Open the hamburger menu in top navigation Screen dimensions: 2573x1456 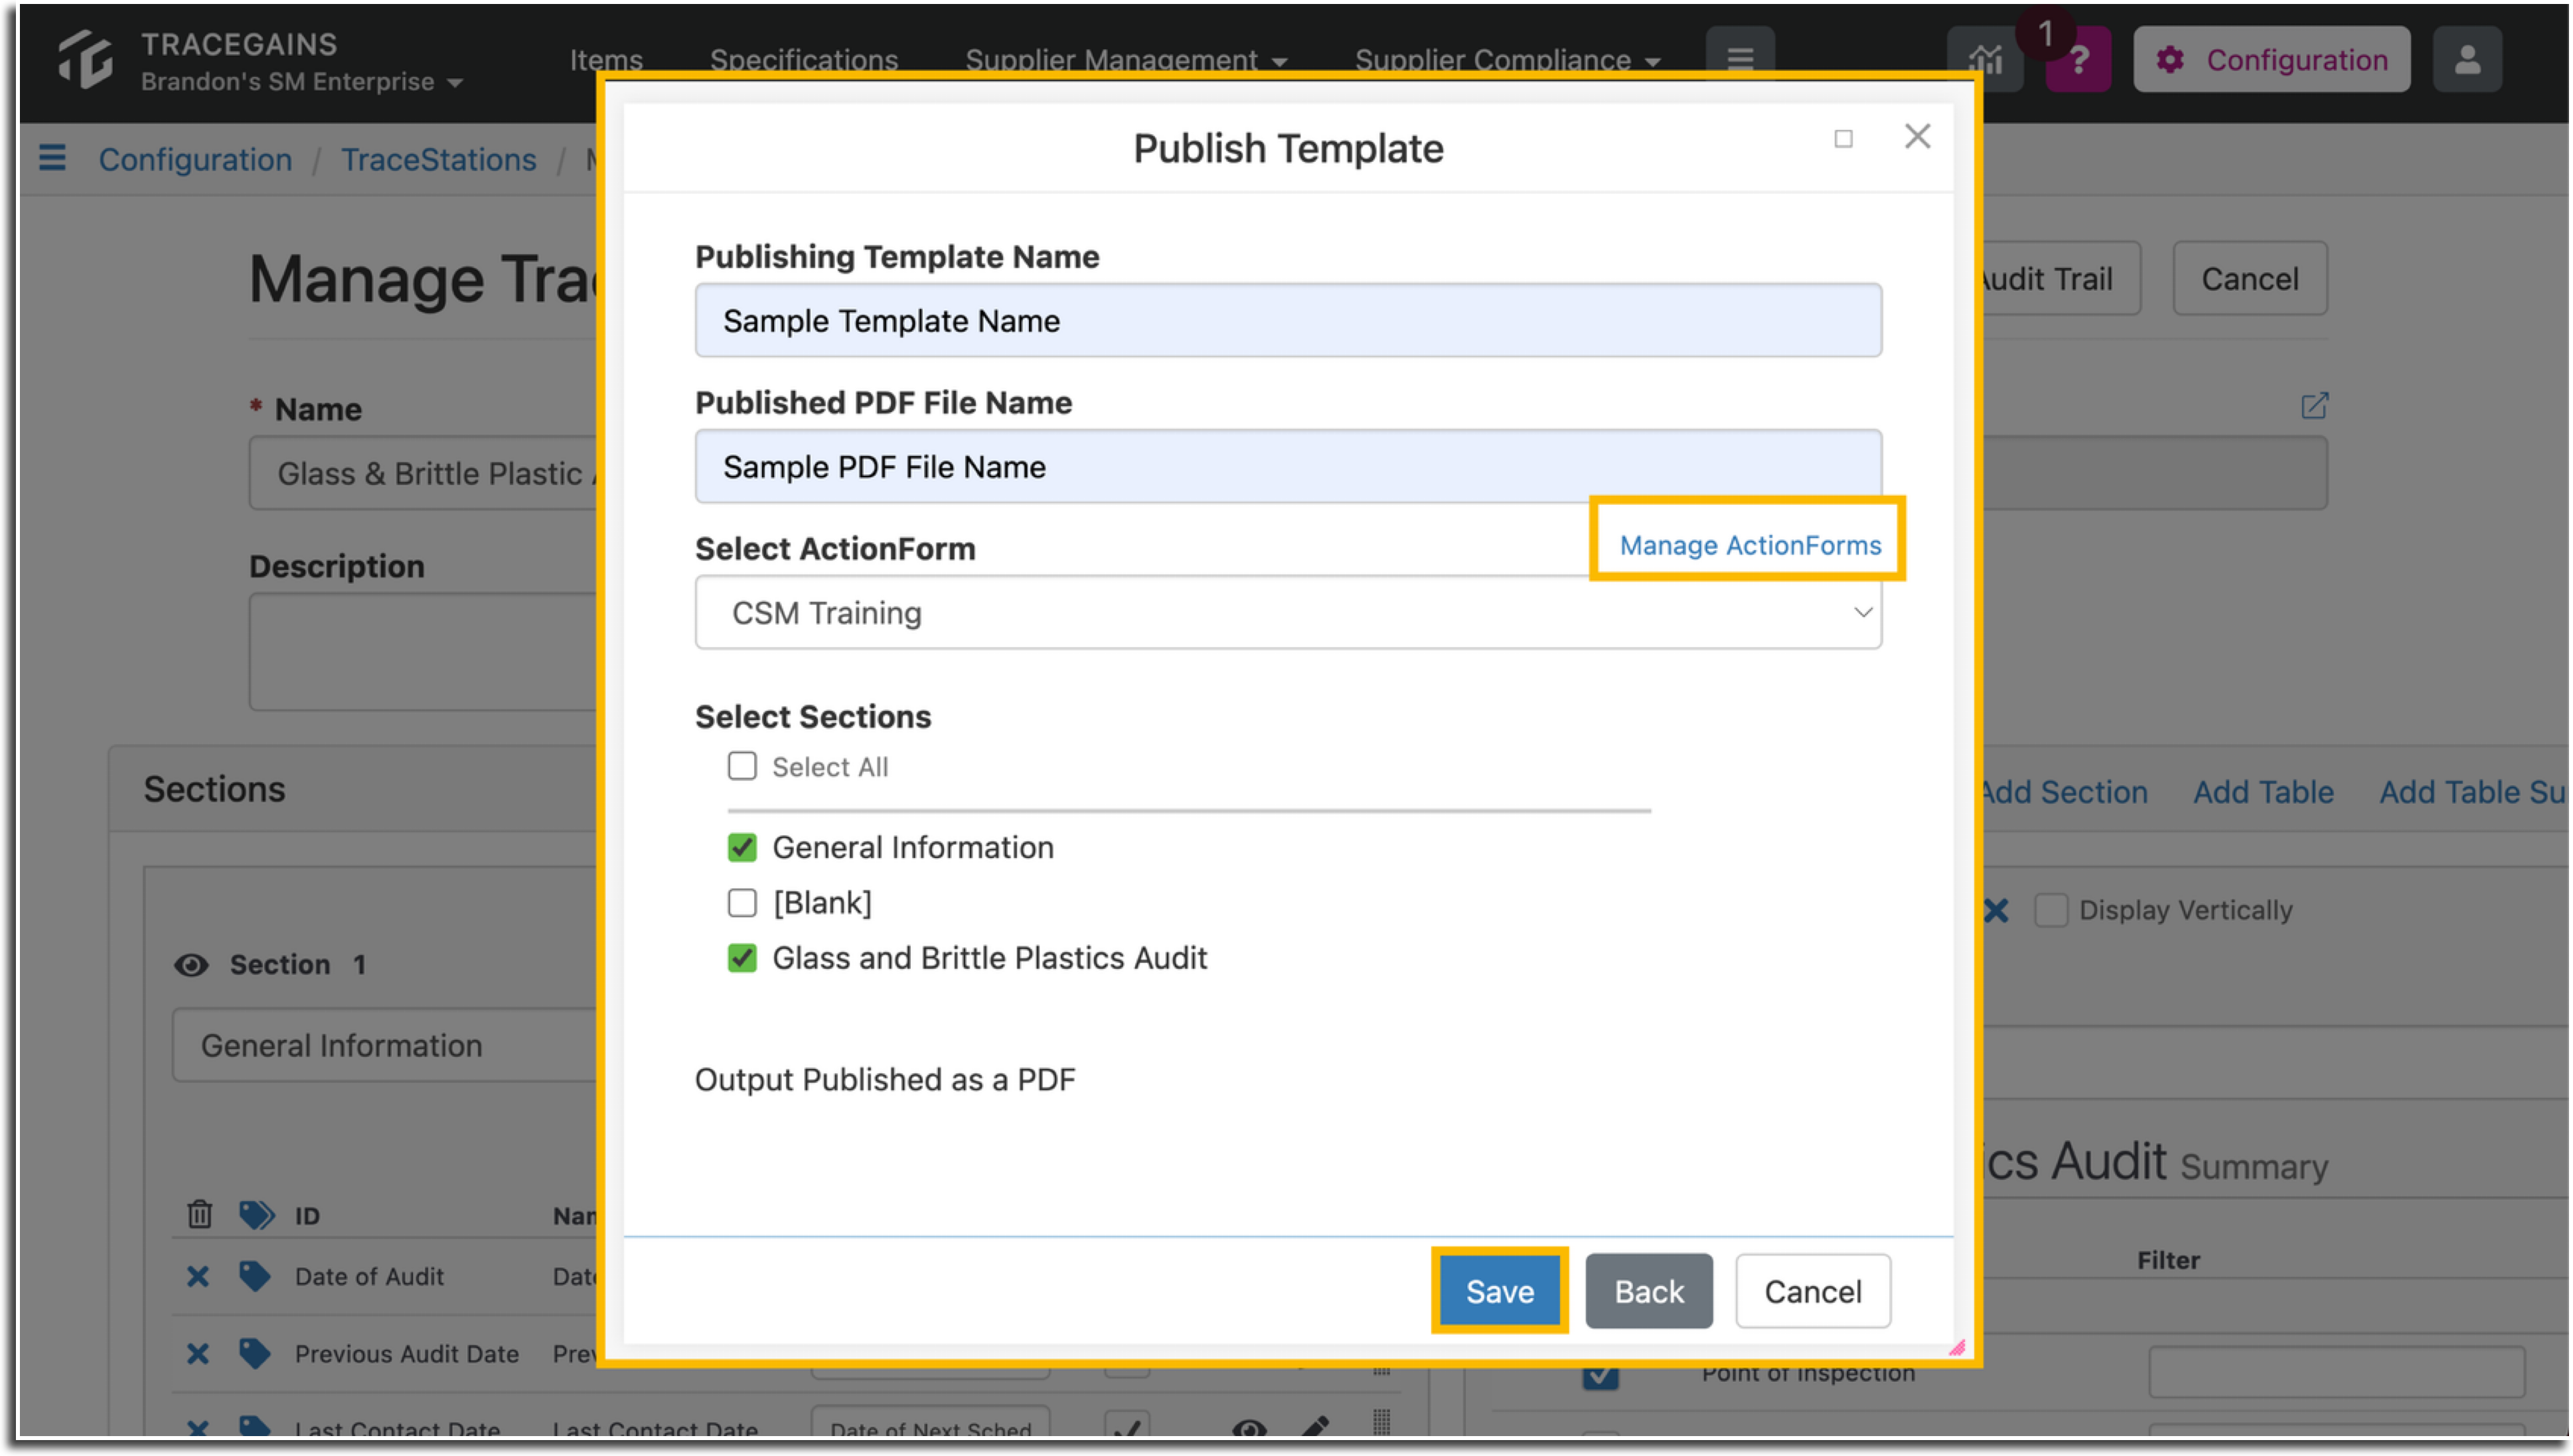click(1740, 58)
